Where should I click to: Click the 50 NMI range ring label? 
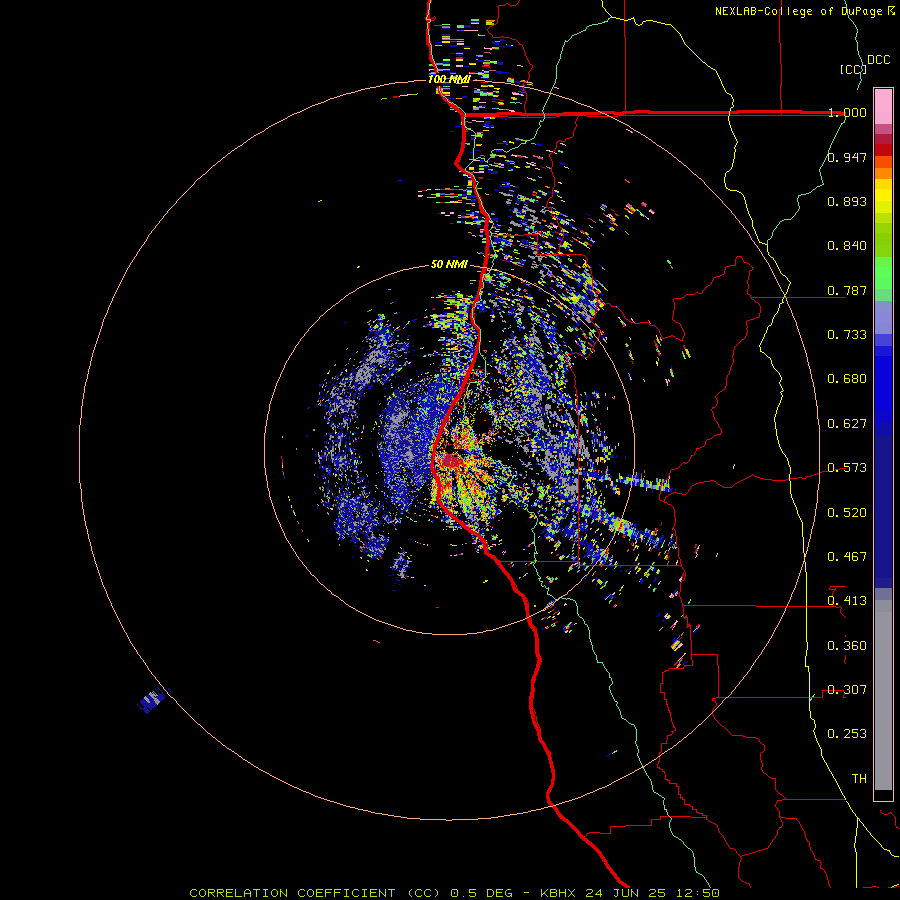coord(449,265)
